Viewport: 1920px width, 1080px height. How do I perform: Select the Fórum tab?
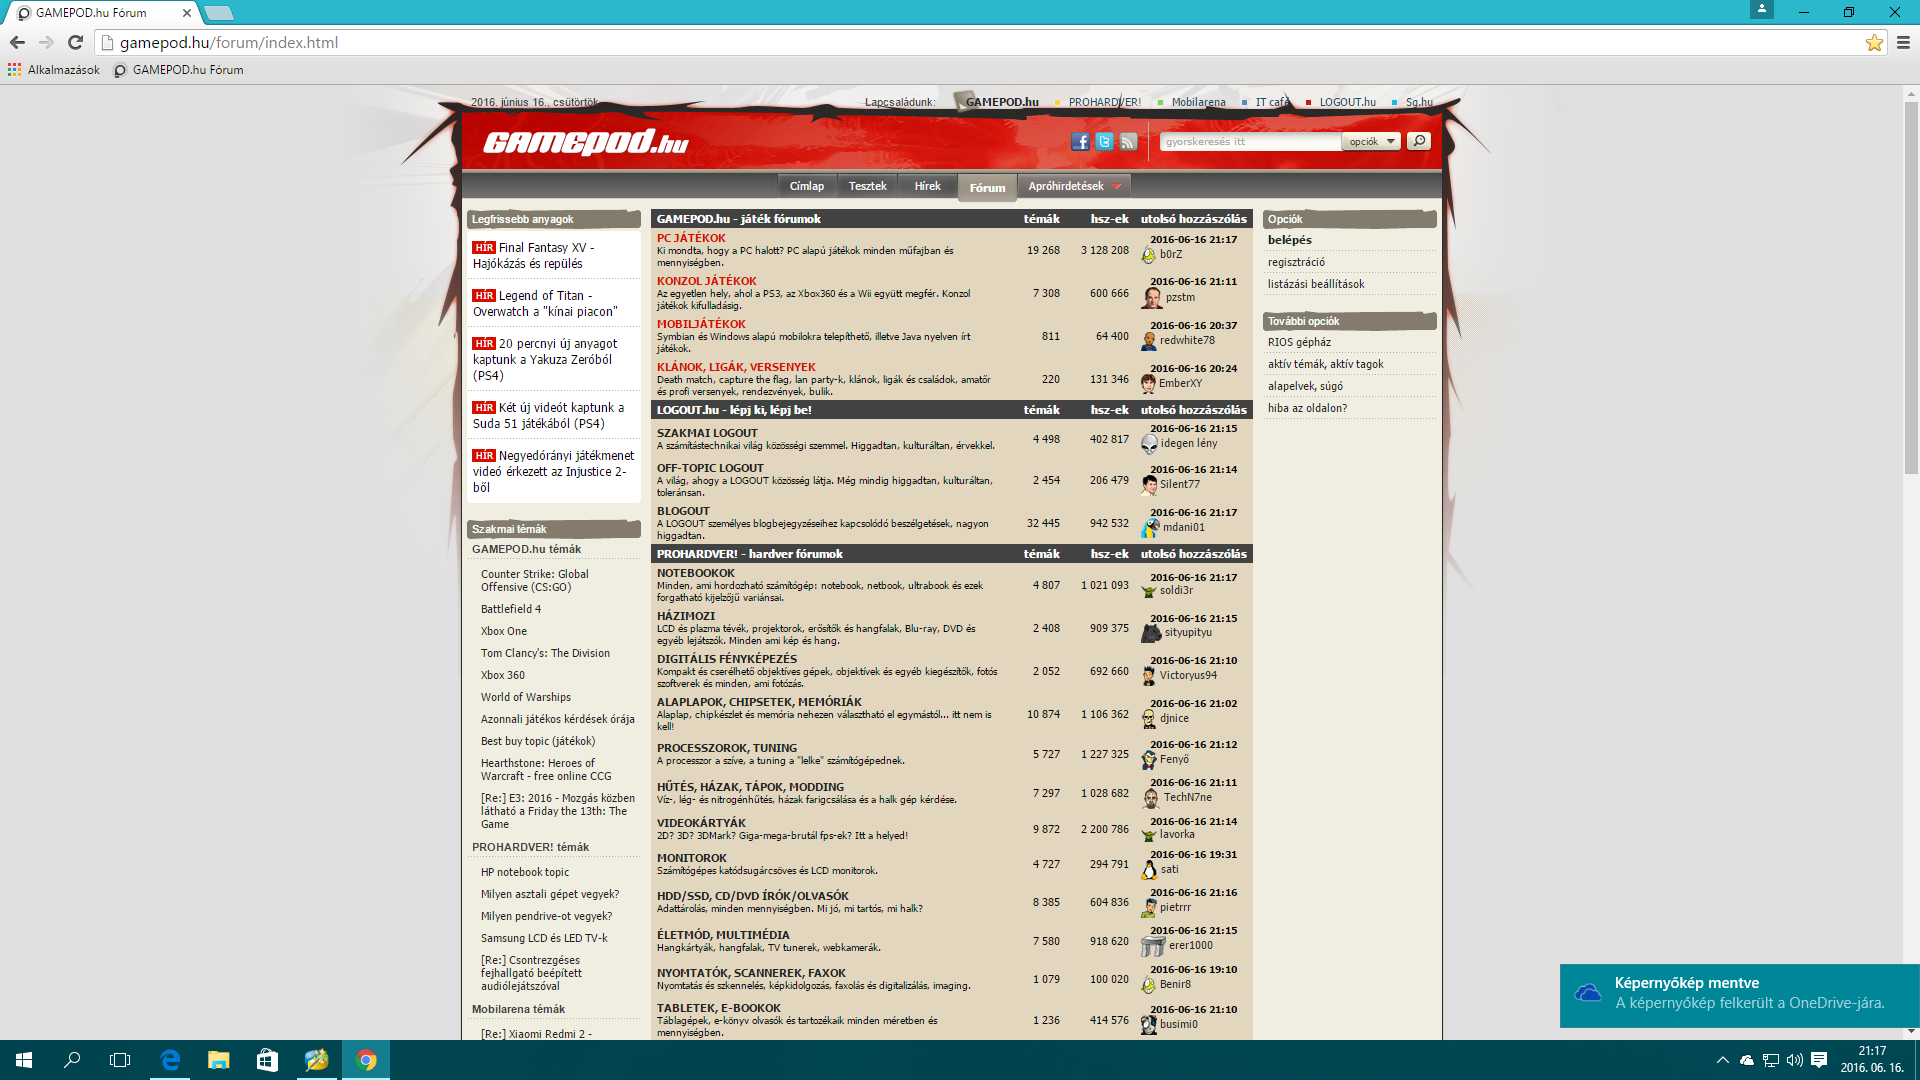[x=987, y=187]
